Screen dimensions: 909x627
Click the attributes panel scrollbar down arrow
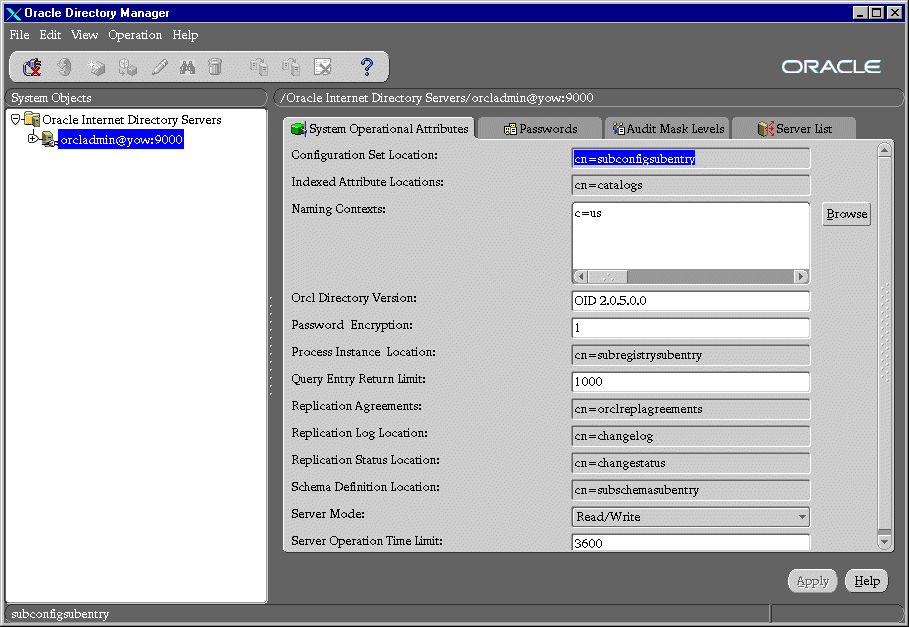pyautogui.click(x=884, y=541)
